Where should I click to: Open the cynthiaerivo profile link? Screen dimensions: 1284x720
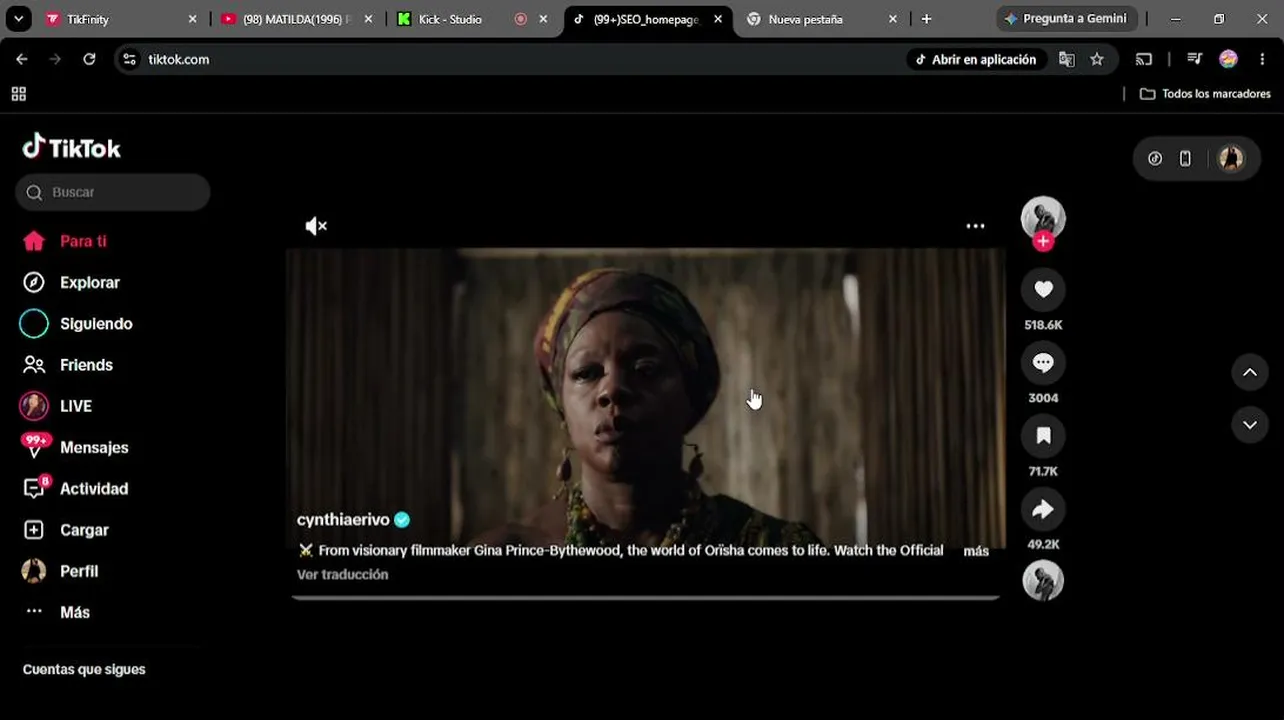click(343, 520)
